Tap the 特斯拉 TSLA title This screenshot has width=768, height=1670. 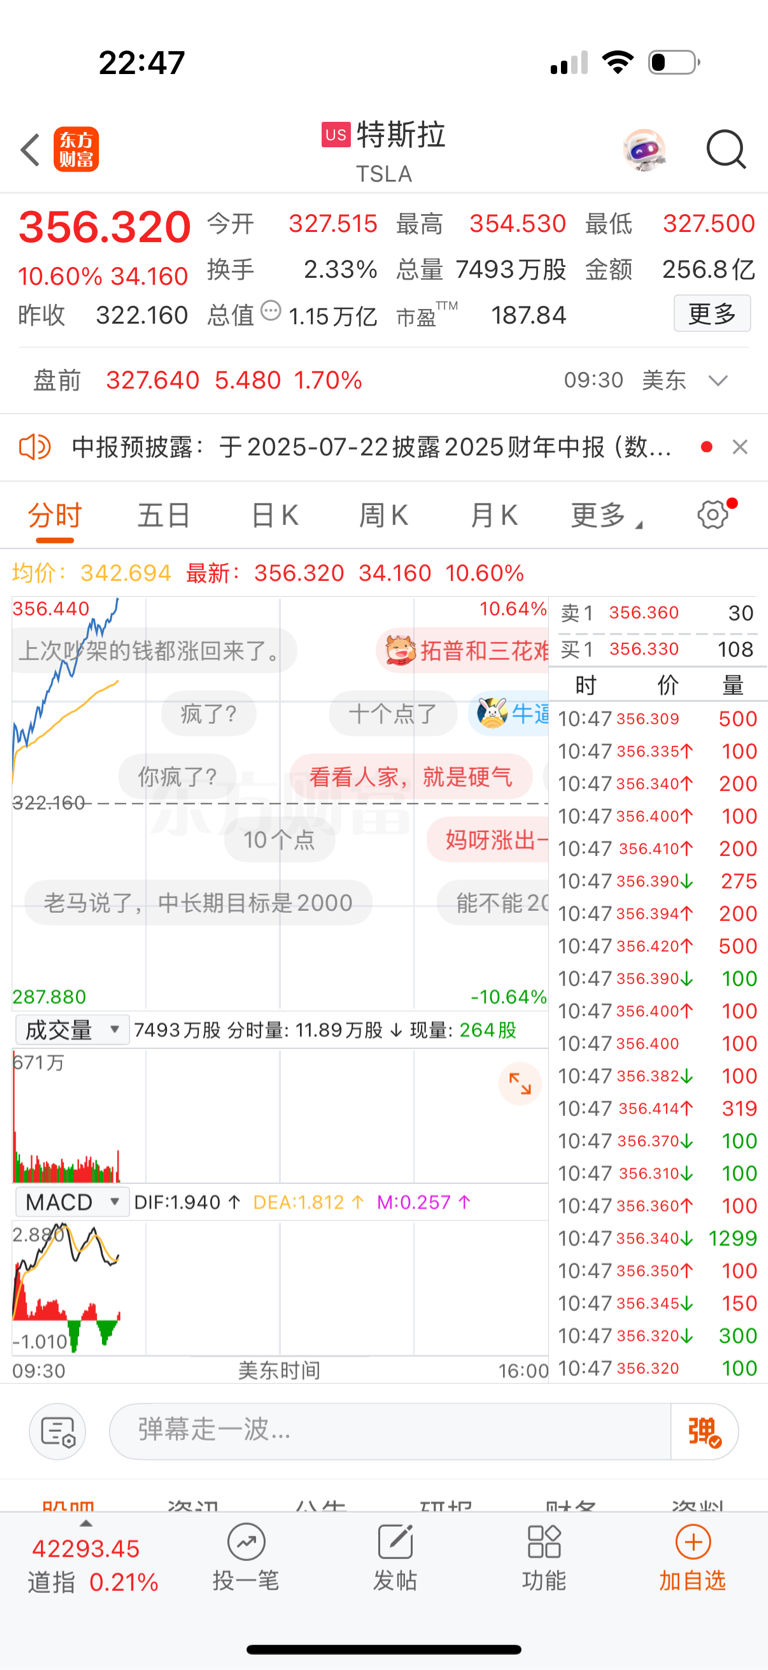(385, 151)
